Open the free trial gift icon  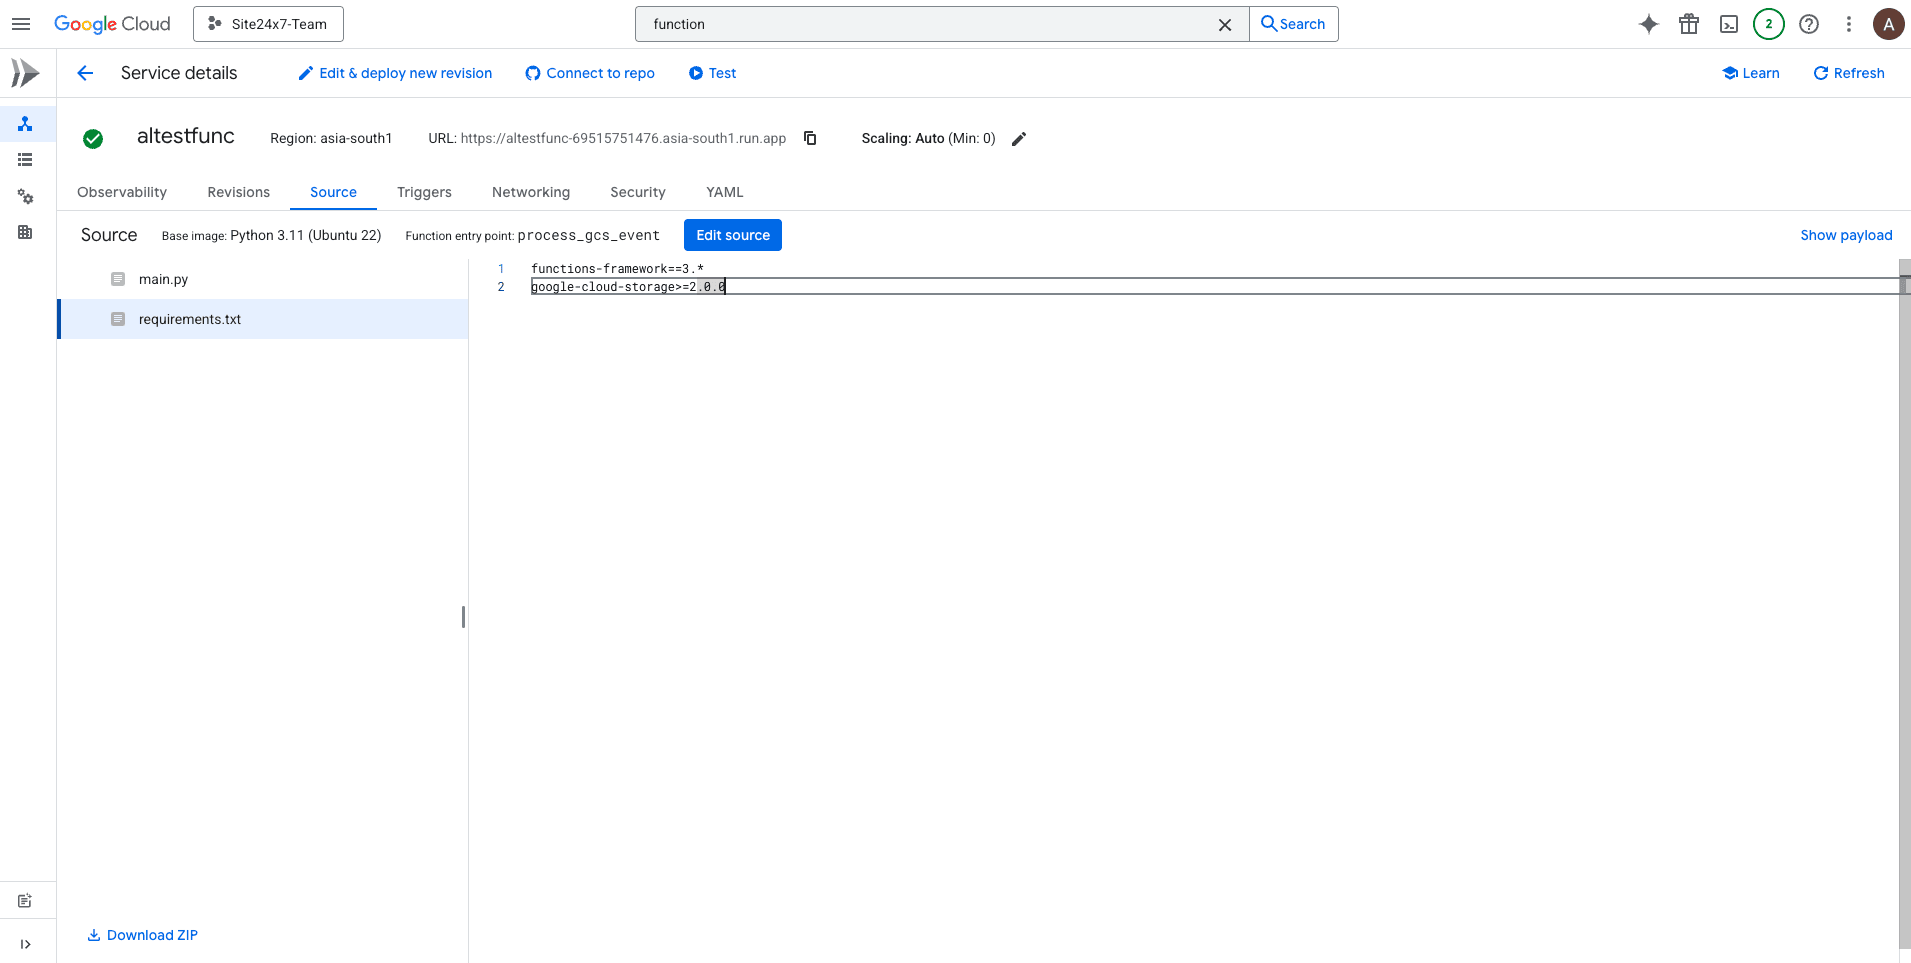pyautogui.click(x=1688, y=24)
